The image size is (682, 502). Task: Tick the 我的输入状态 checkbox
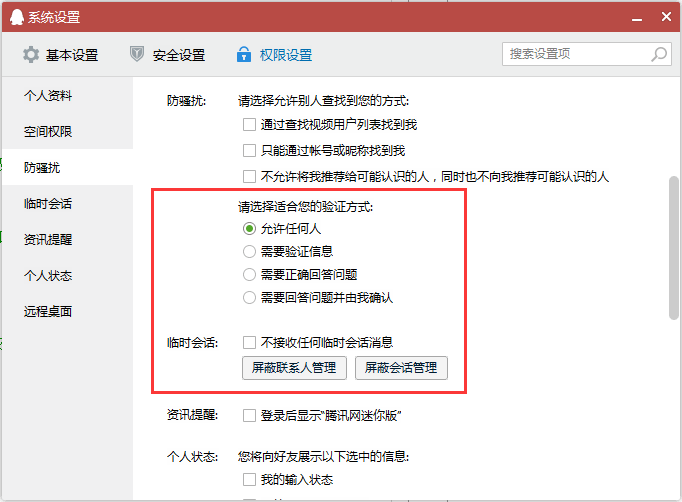point(249,479)
